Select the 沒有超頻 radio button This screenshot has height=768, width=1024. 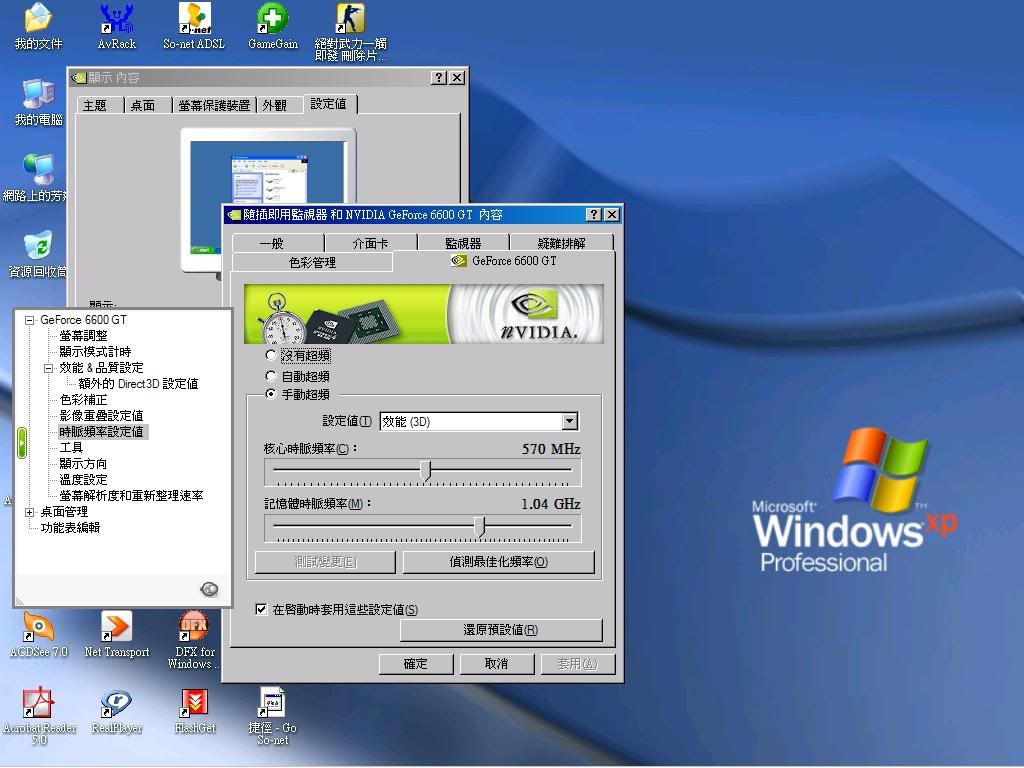coord(271,355)
